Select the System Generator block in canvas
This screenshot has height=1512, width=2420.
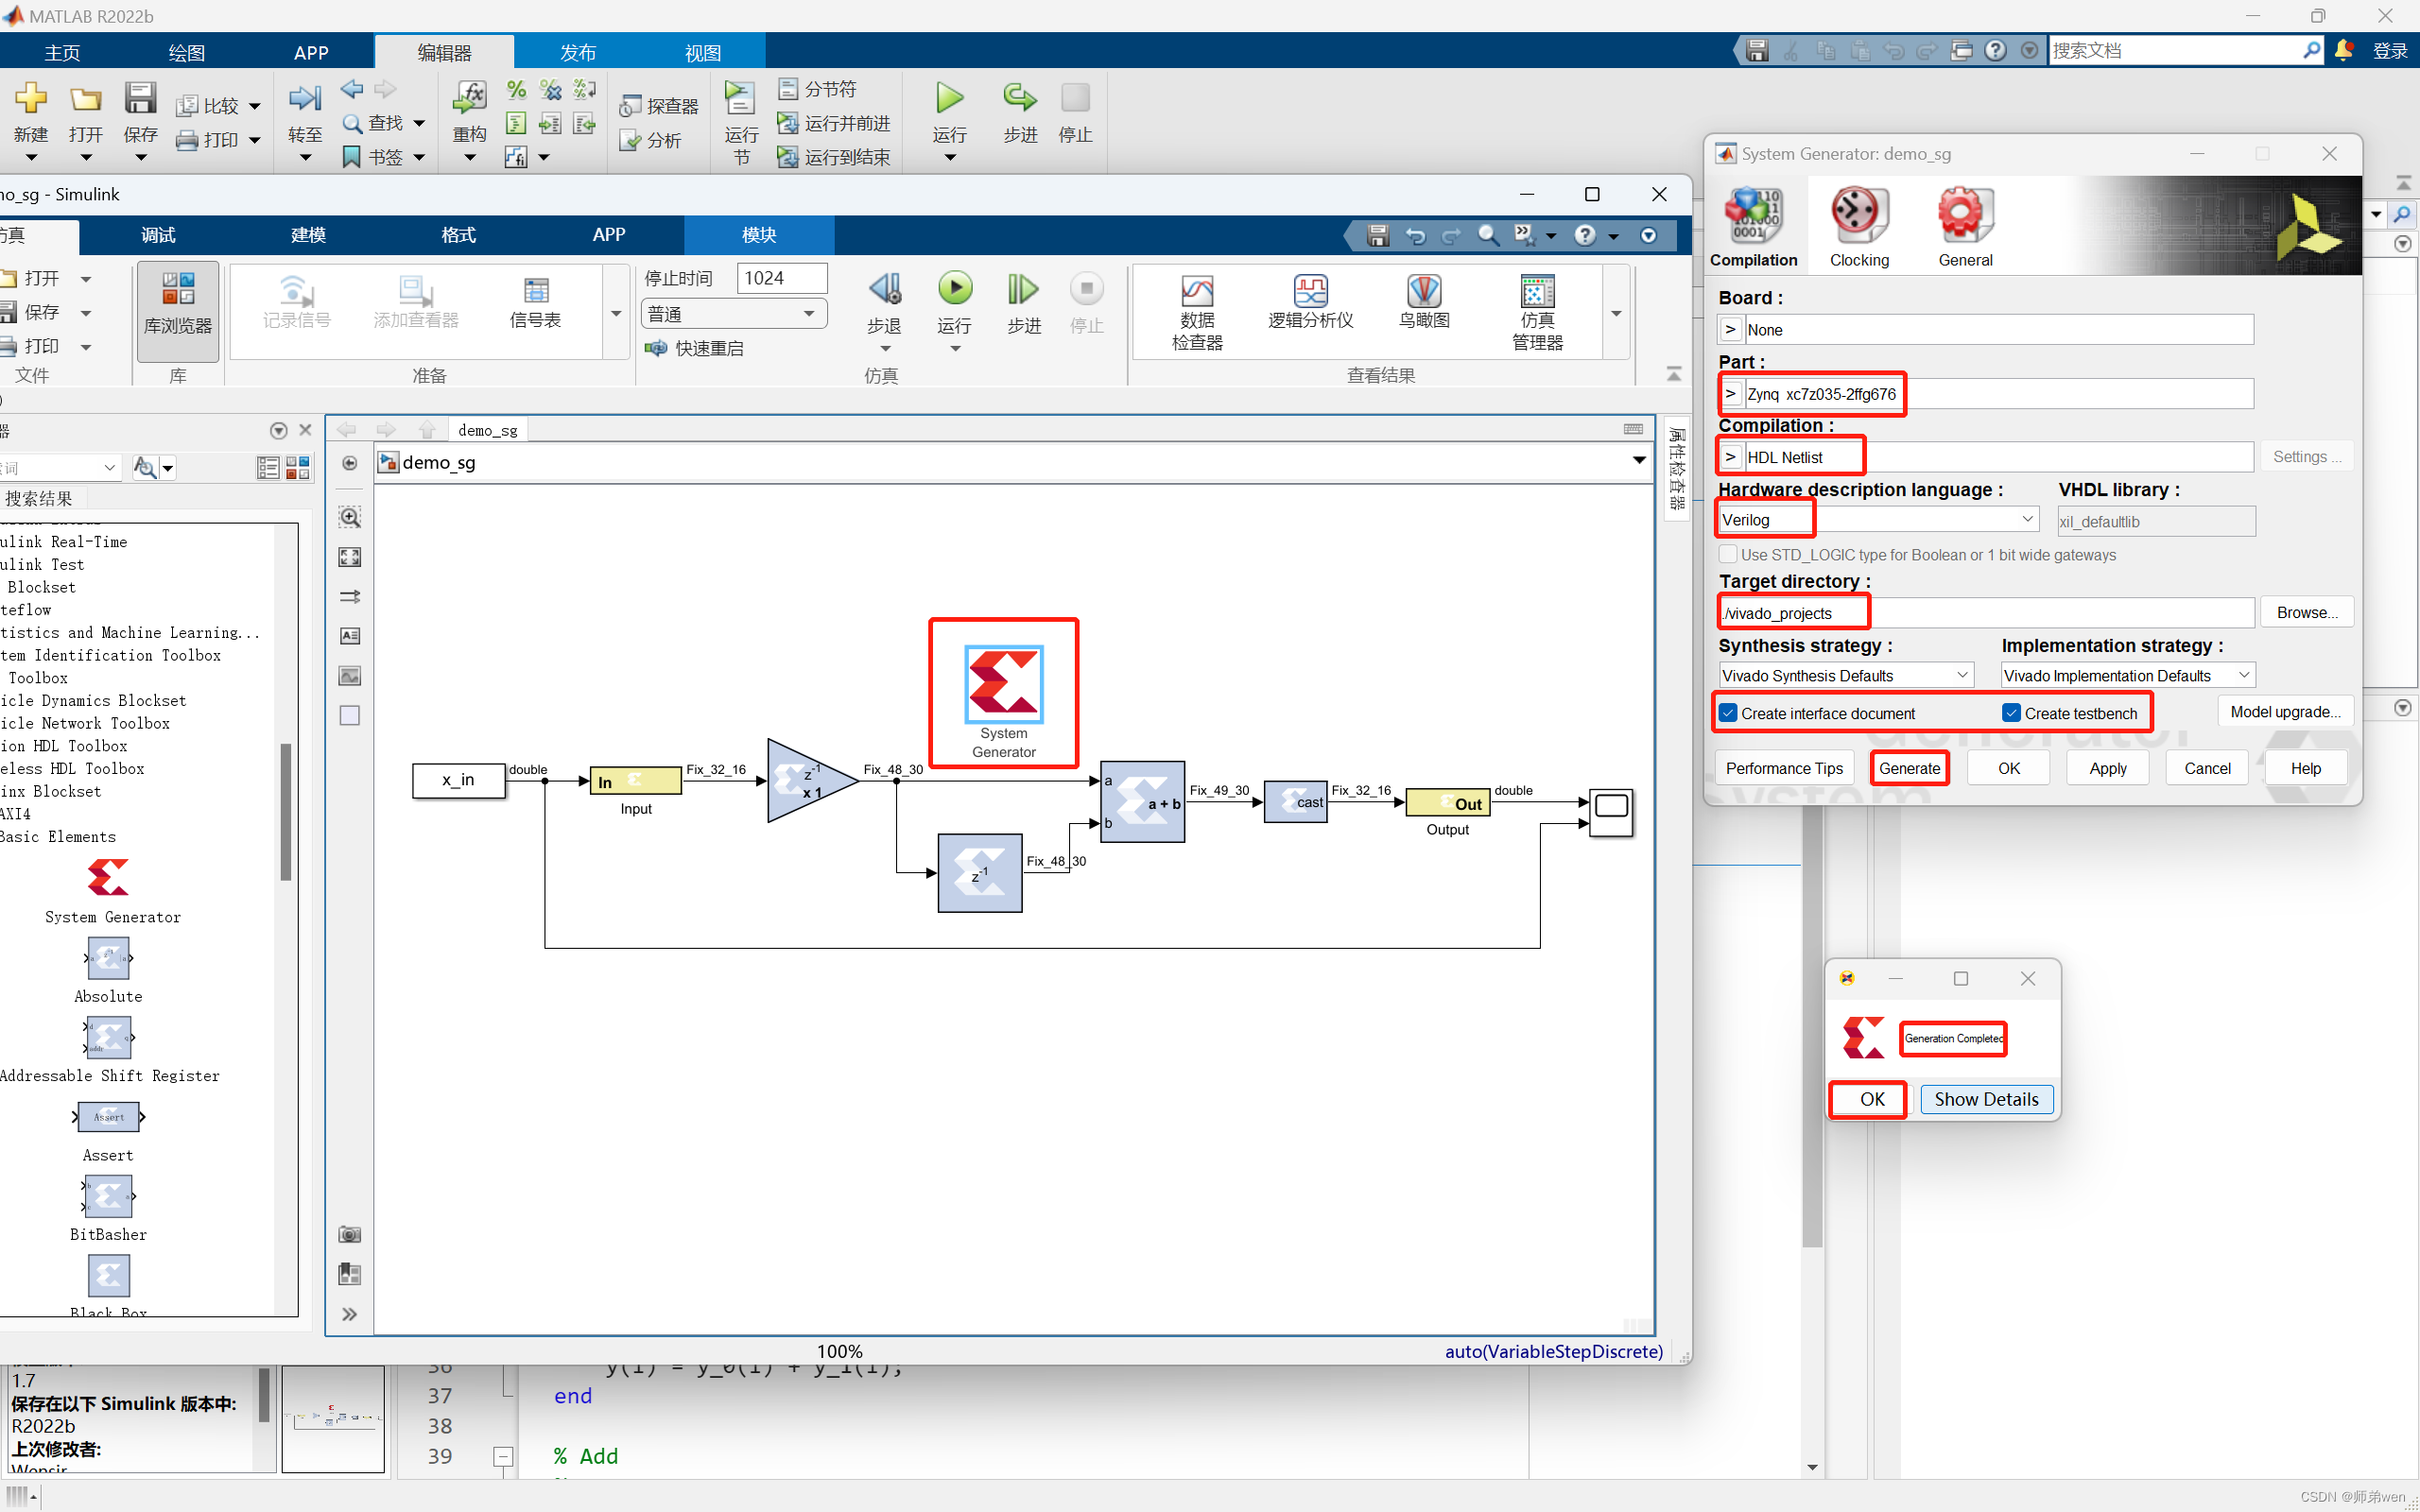click(x=1003, y=685)
